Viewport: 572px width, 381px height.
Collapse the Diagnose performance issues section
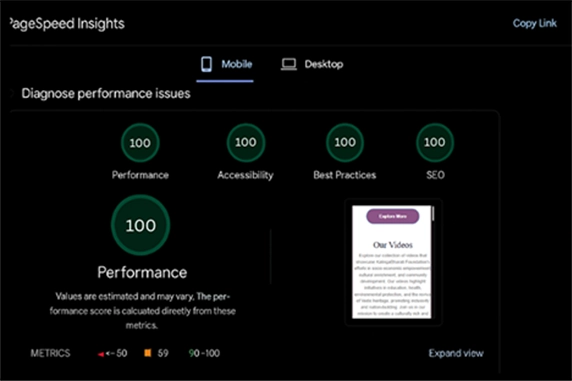12,93
